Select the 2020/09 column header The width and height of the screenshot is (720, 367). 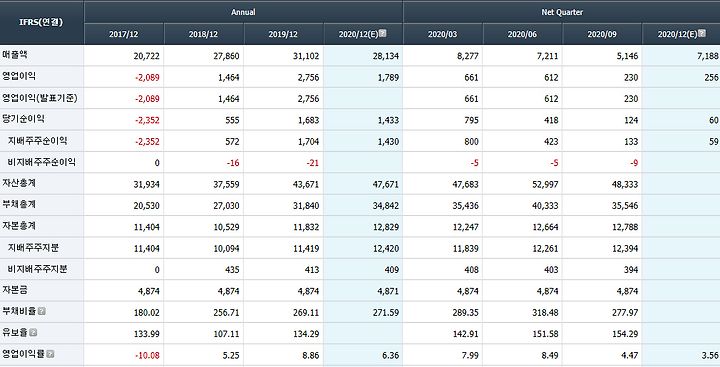point(602,34)
